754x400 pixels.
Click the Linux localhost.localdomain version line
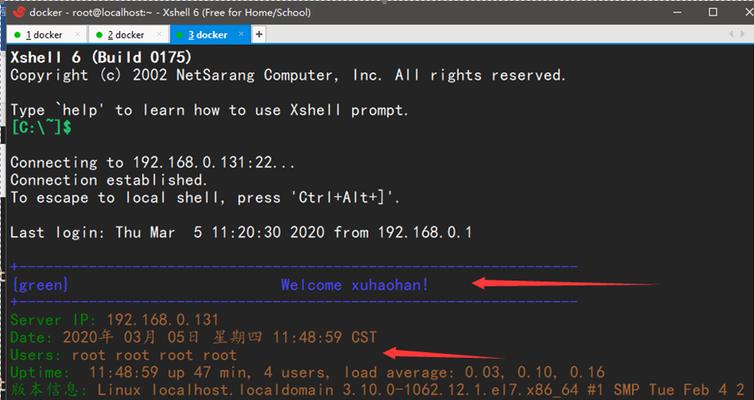click(x=377, y=390)
